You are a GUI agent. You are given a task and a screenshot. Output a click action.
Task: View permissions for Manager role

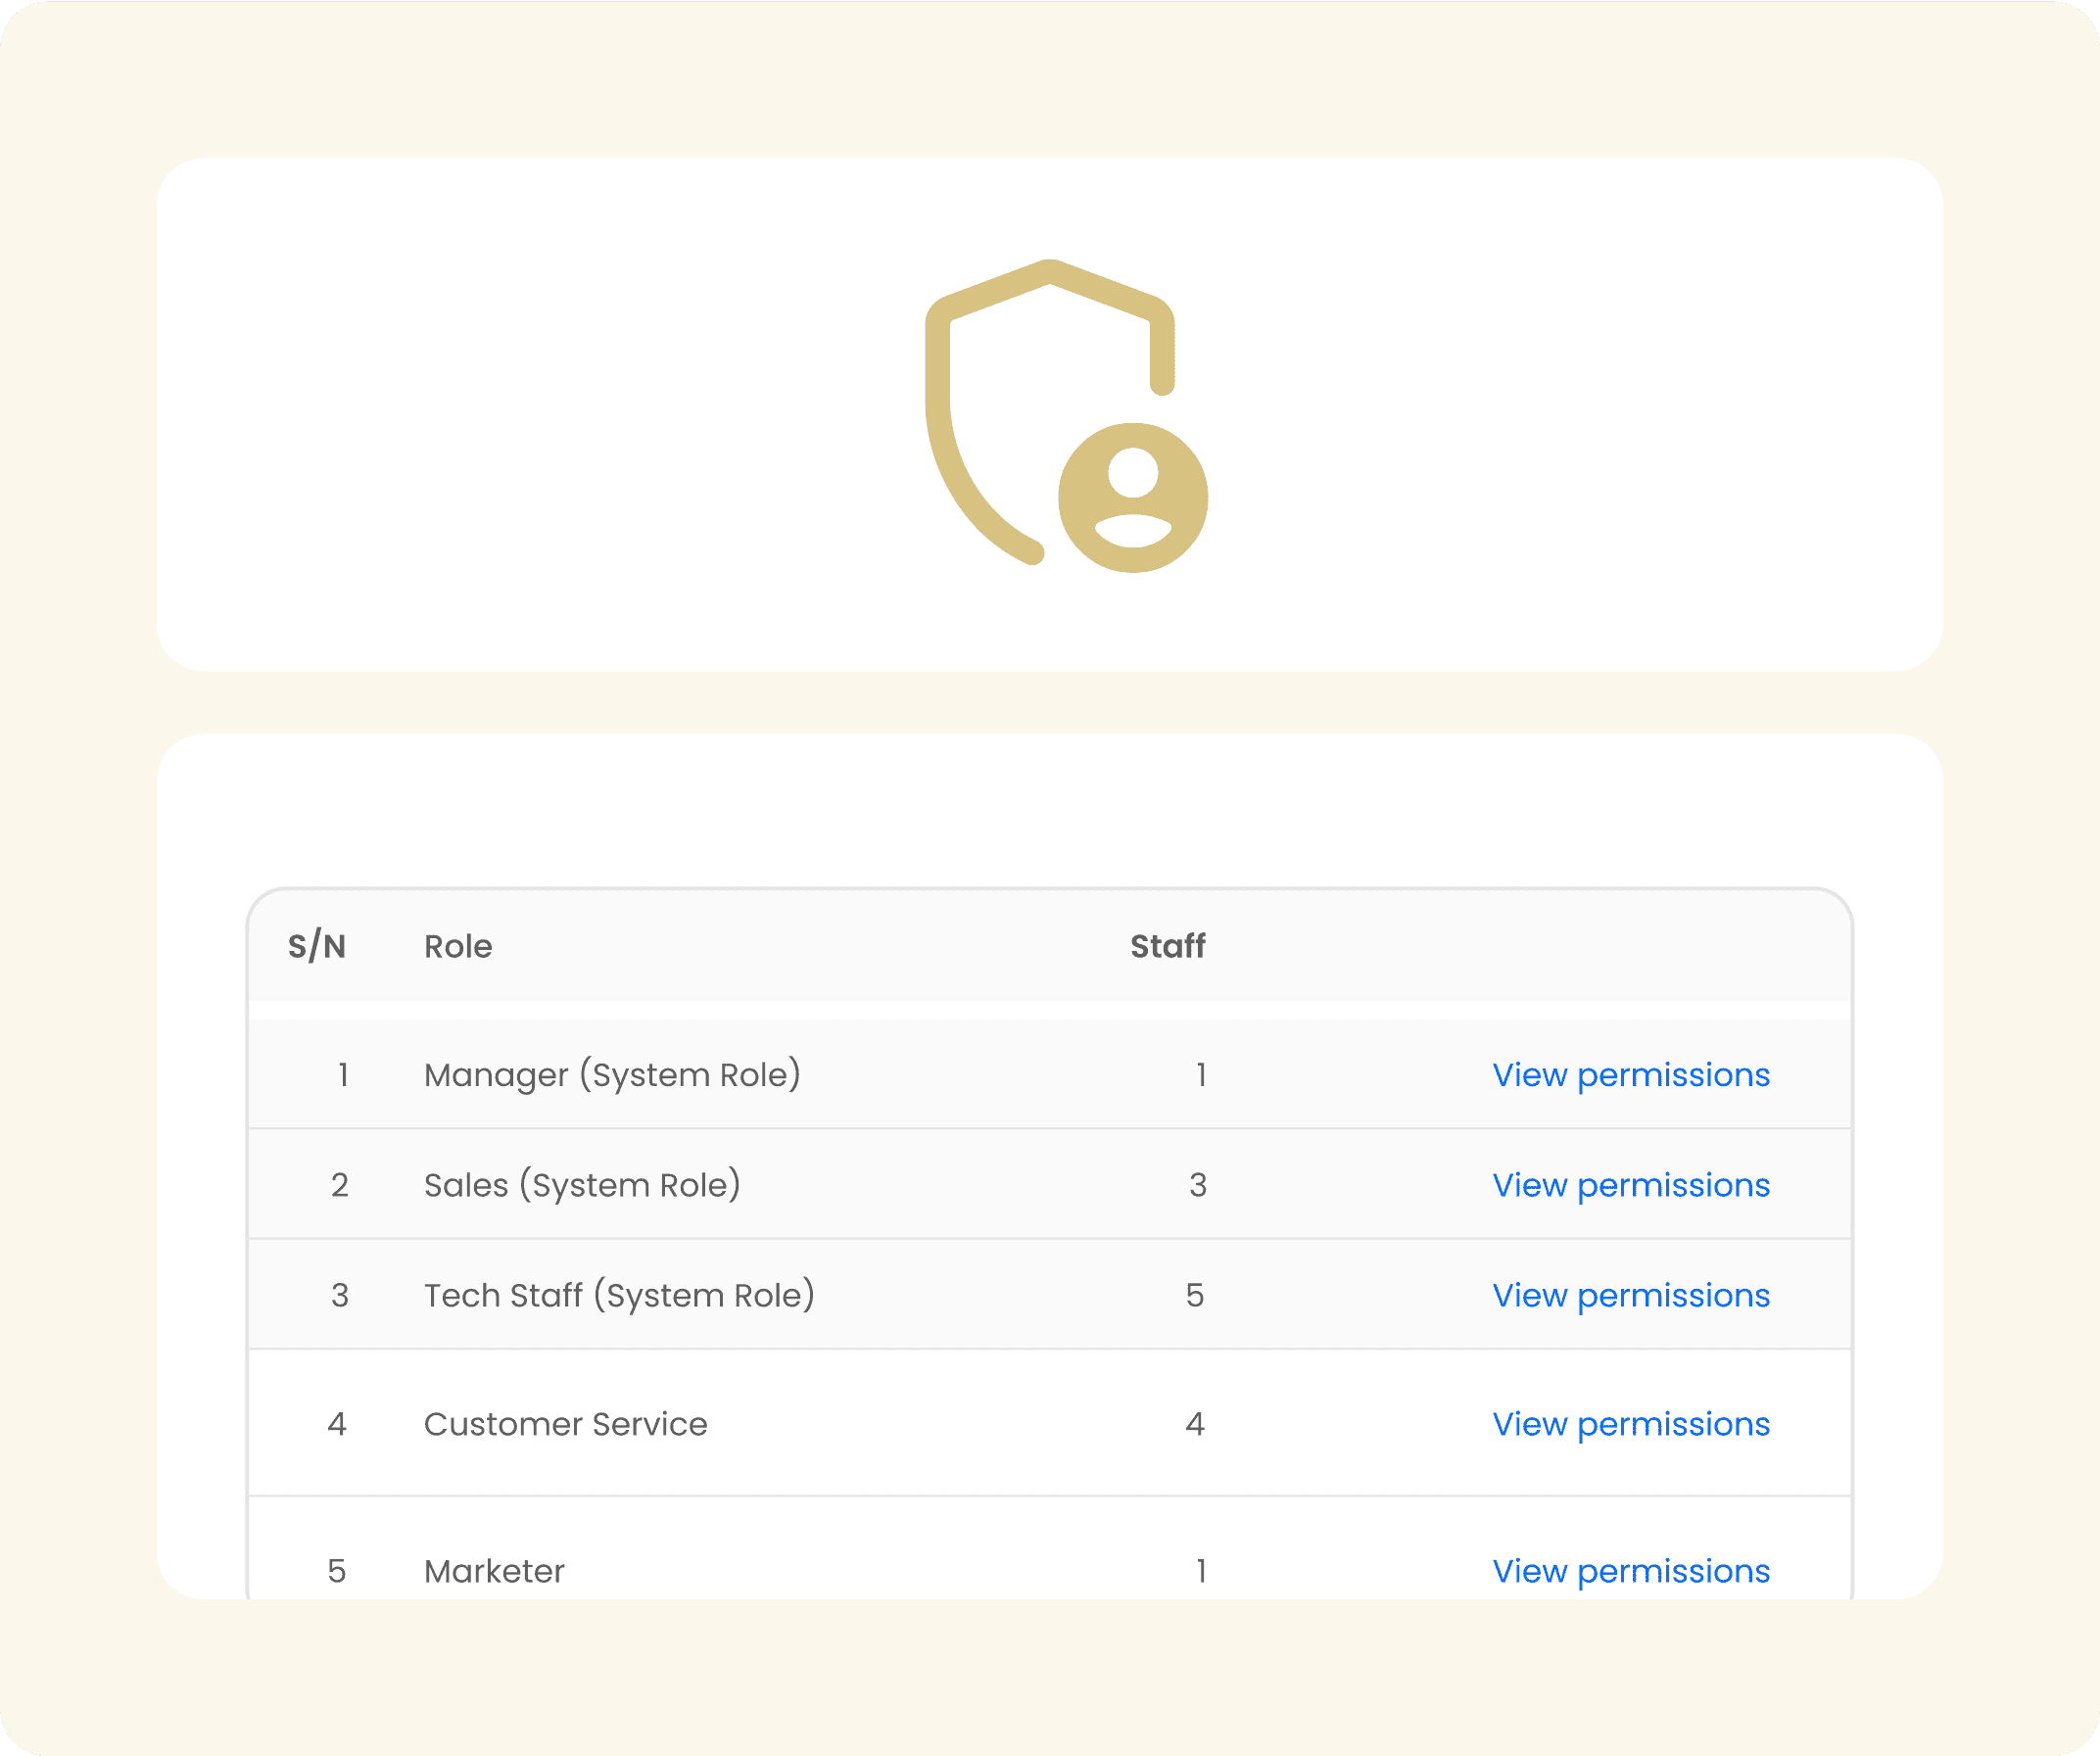pyautogui.click(x=1630, y=1075)
